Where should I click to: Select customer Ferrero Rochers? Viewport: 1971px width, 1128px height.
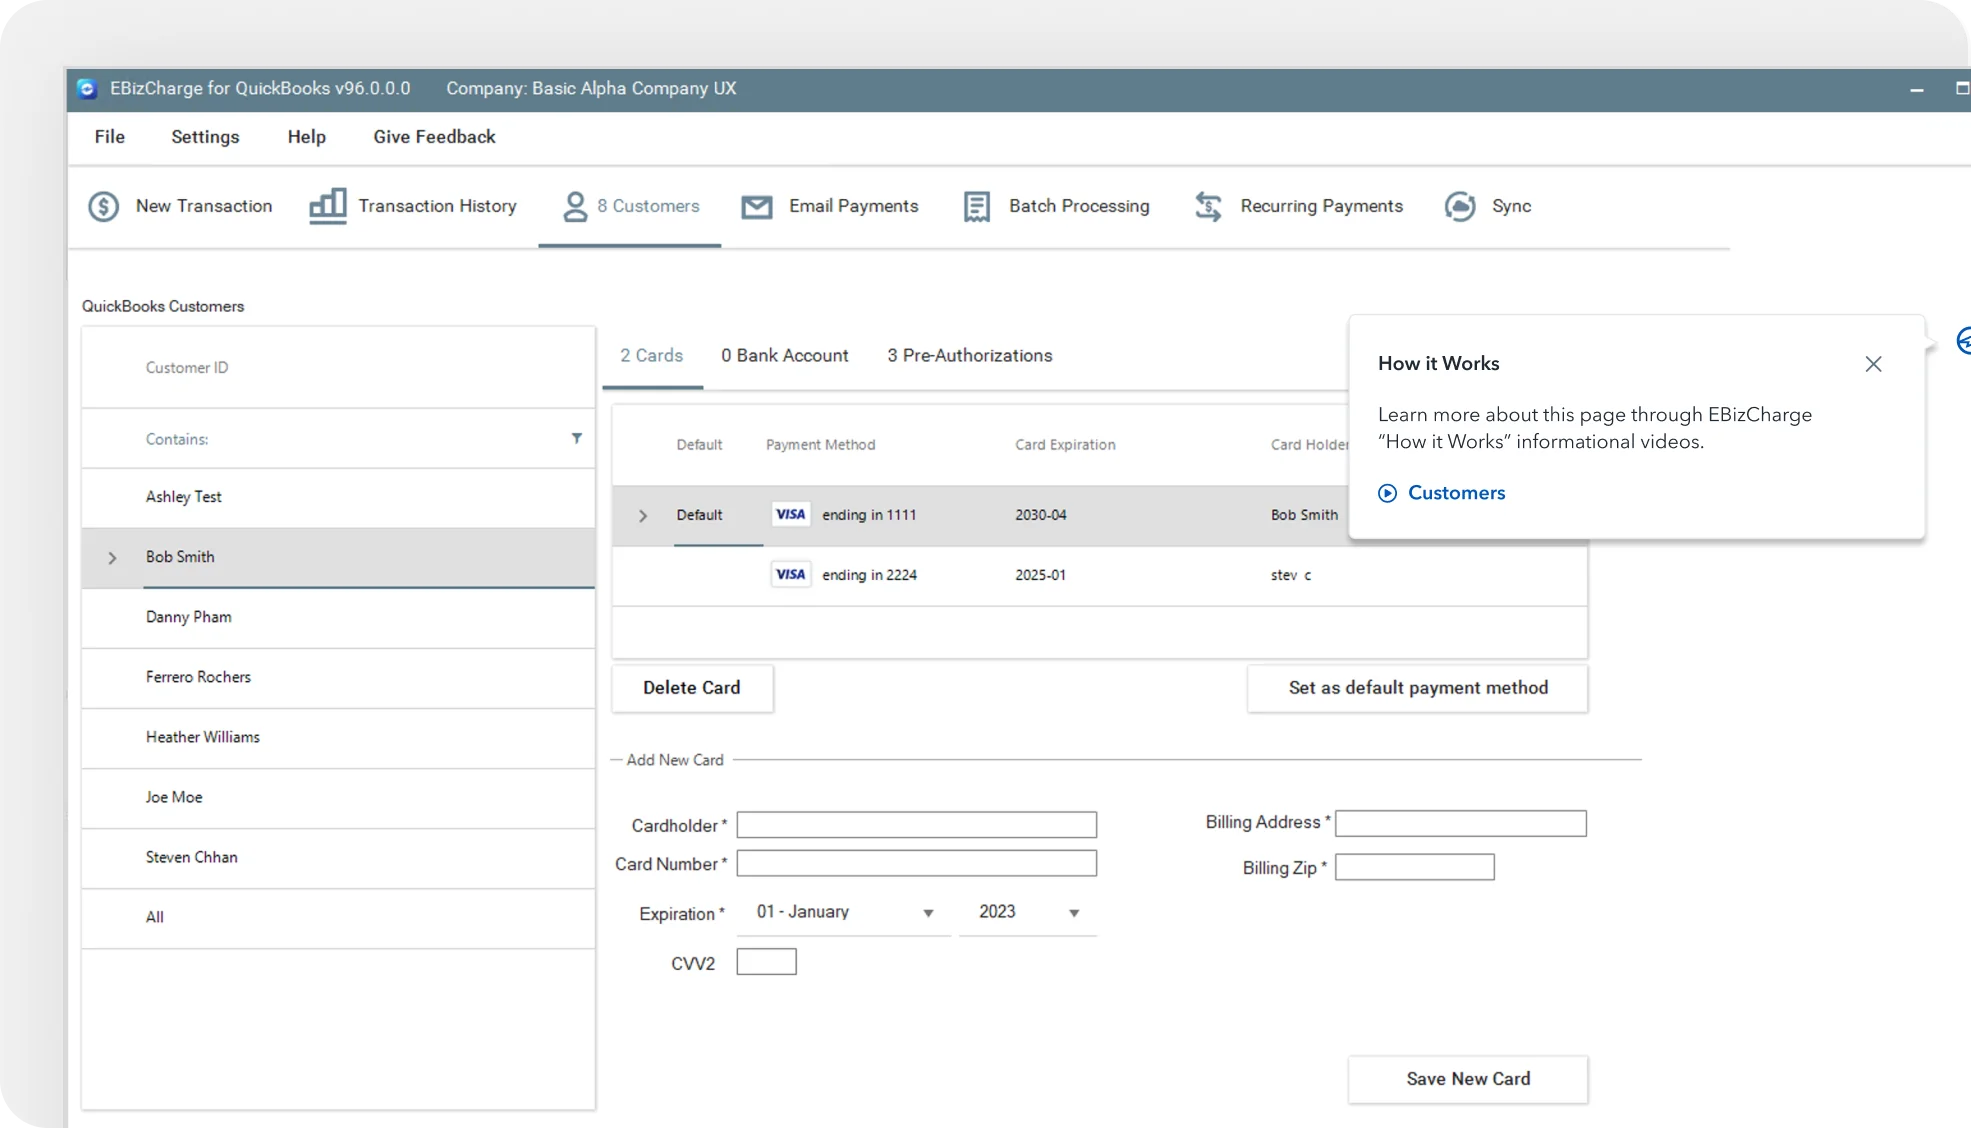point(338,677)
